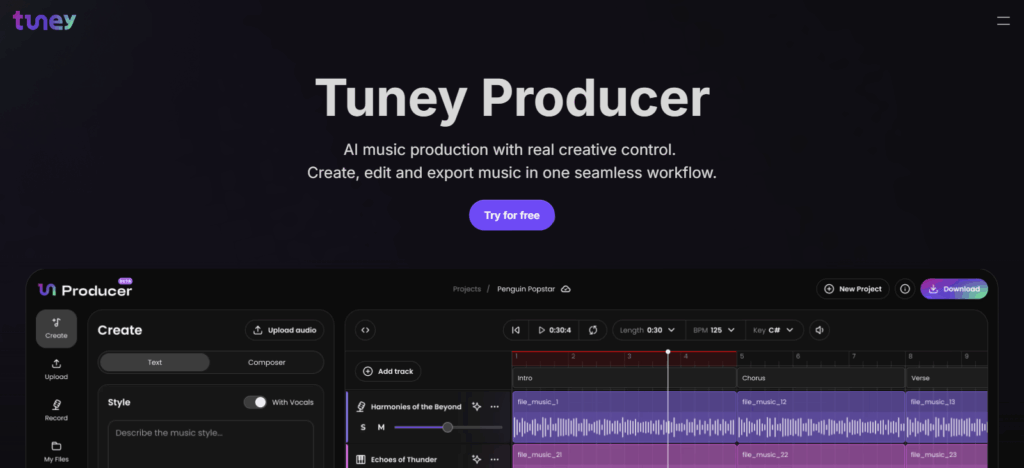Select the Verse section marker
Viewport: 1024px width, 468px height.
946,378
